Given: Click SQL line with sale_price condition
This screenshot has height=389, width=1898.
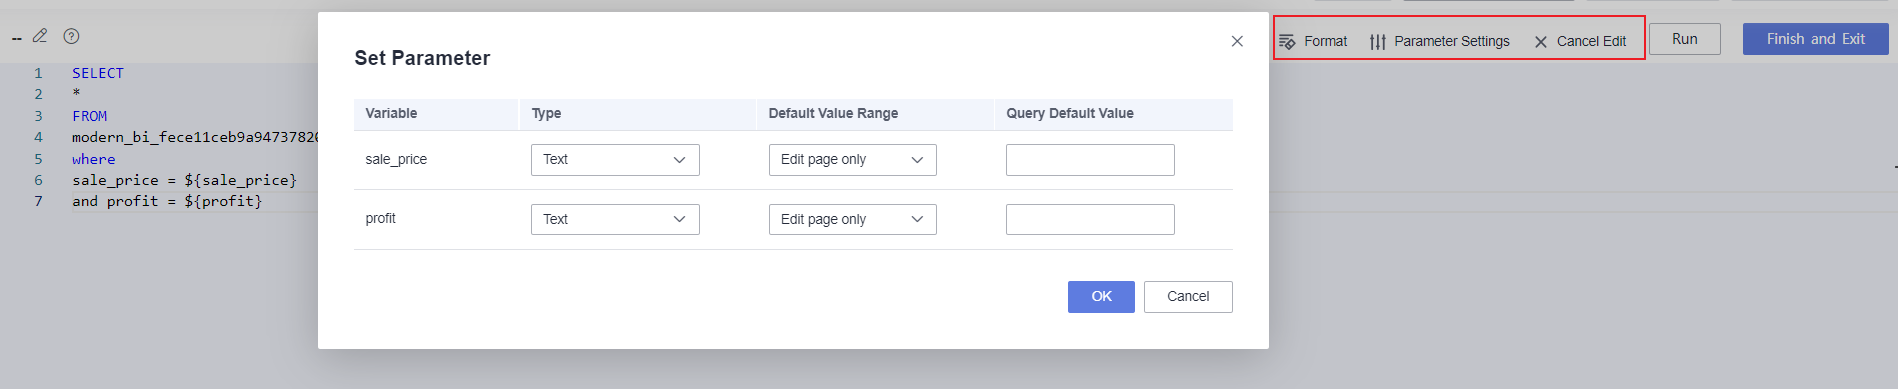Looking at the screenshot, I should click(x=184, y=180).
